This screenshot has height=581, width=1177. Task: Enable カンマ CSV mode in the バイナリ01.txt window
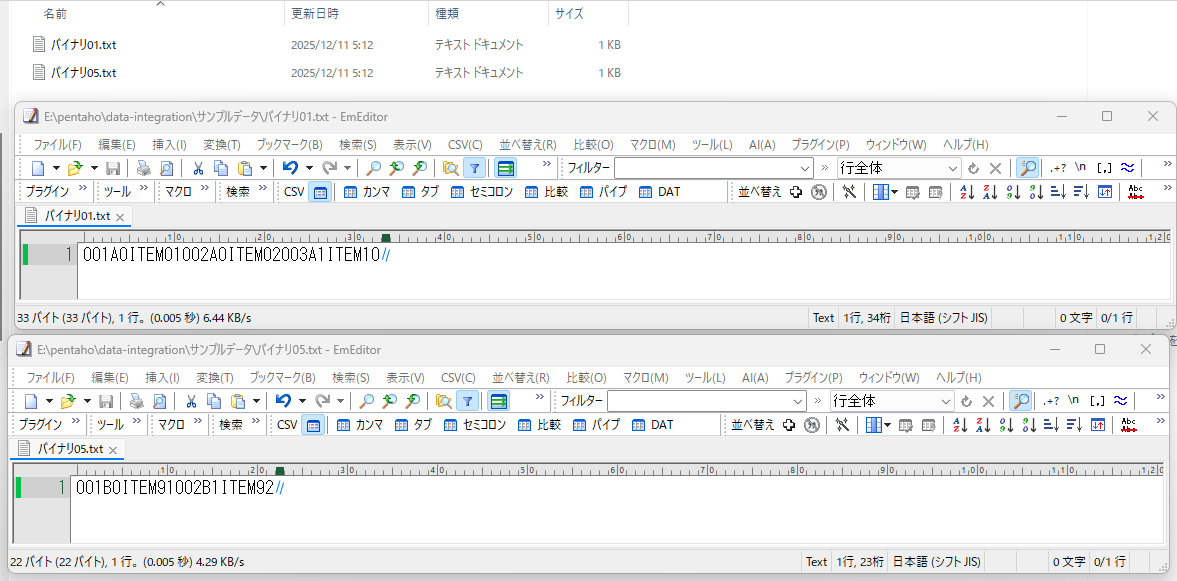click(x=366, y=192)
